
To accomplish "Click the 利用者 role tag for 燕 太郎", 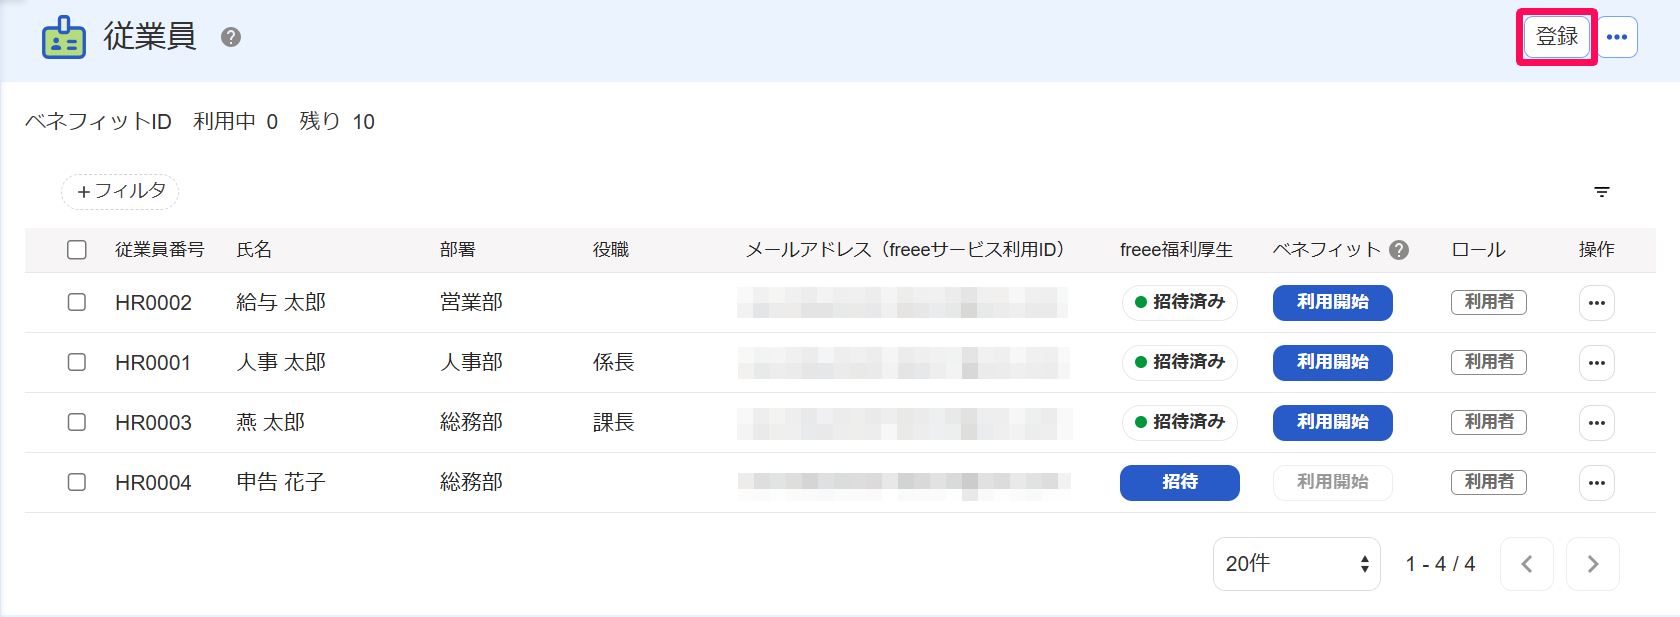I will click(x=1489, y=422).
